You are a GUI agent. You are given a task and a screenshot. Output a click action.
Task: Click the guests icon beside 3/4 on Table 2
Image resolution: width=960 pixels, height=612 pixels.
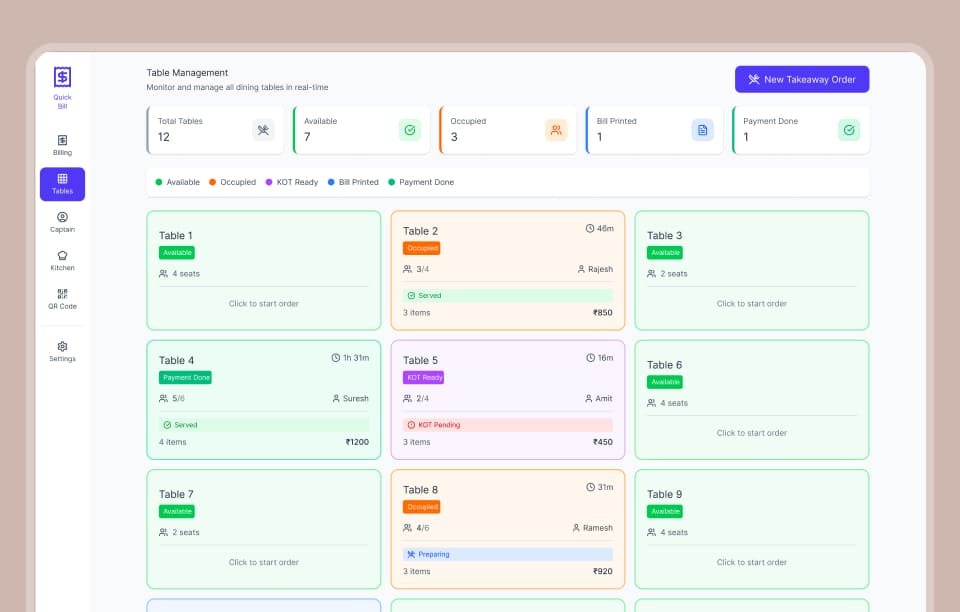pyautogui.click(x=408, y=269)
